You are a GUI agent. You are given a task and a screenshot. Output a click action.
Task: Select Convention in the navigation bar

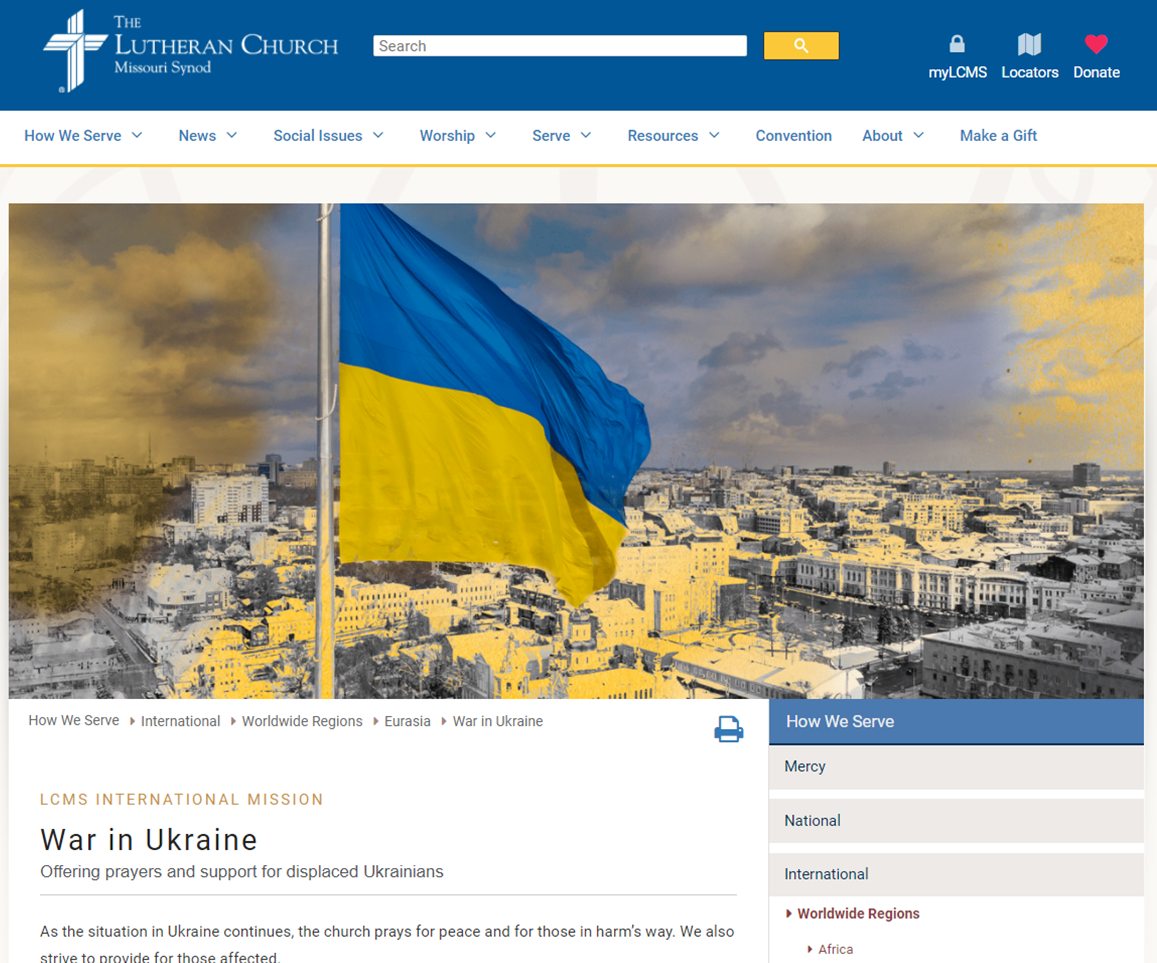click(793, 136)
